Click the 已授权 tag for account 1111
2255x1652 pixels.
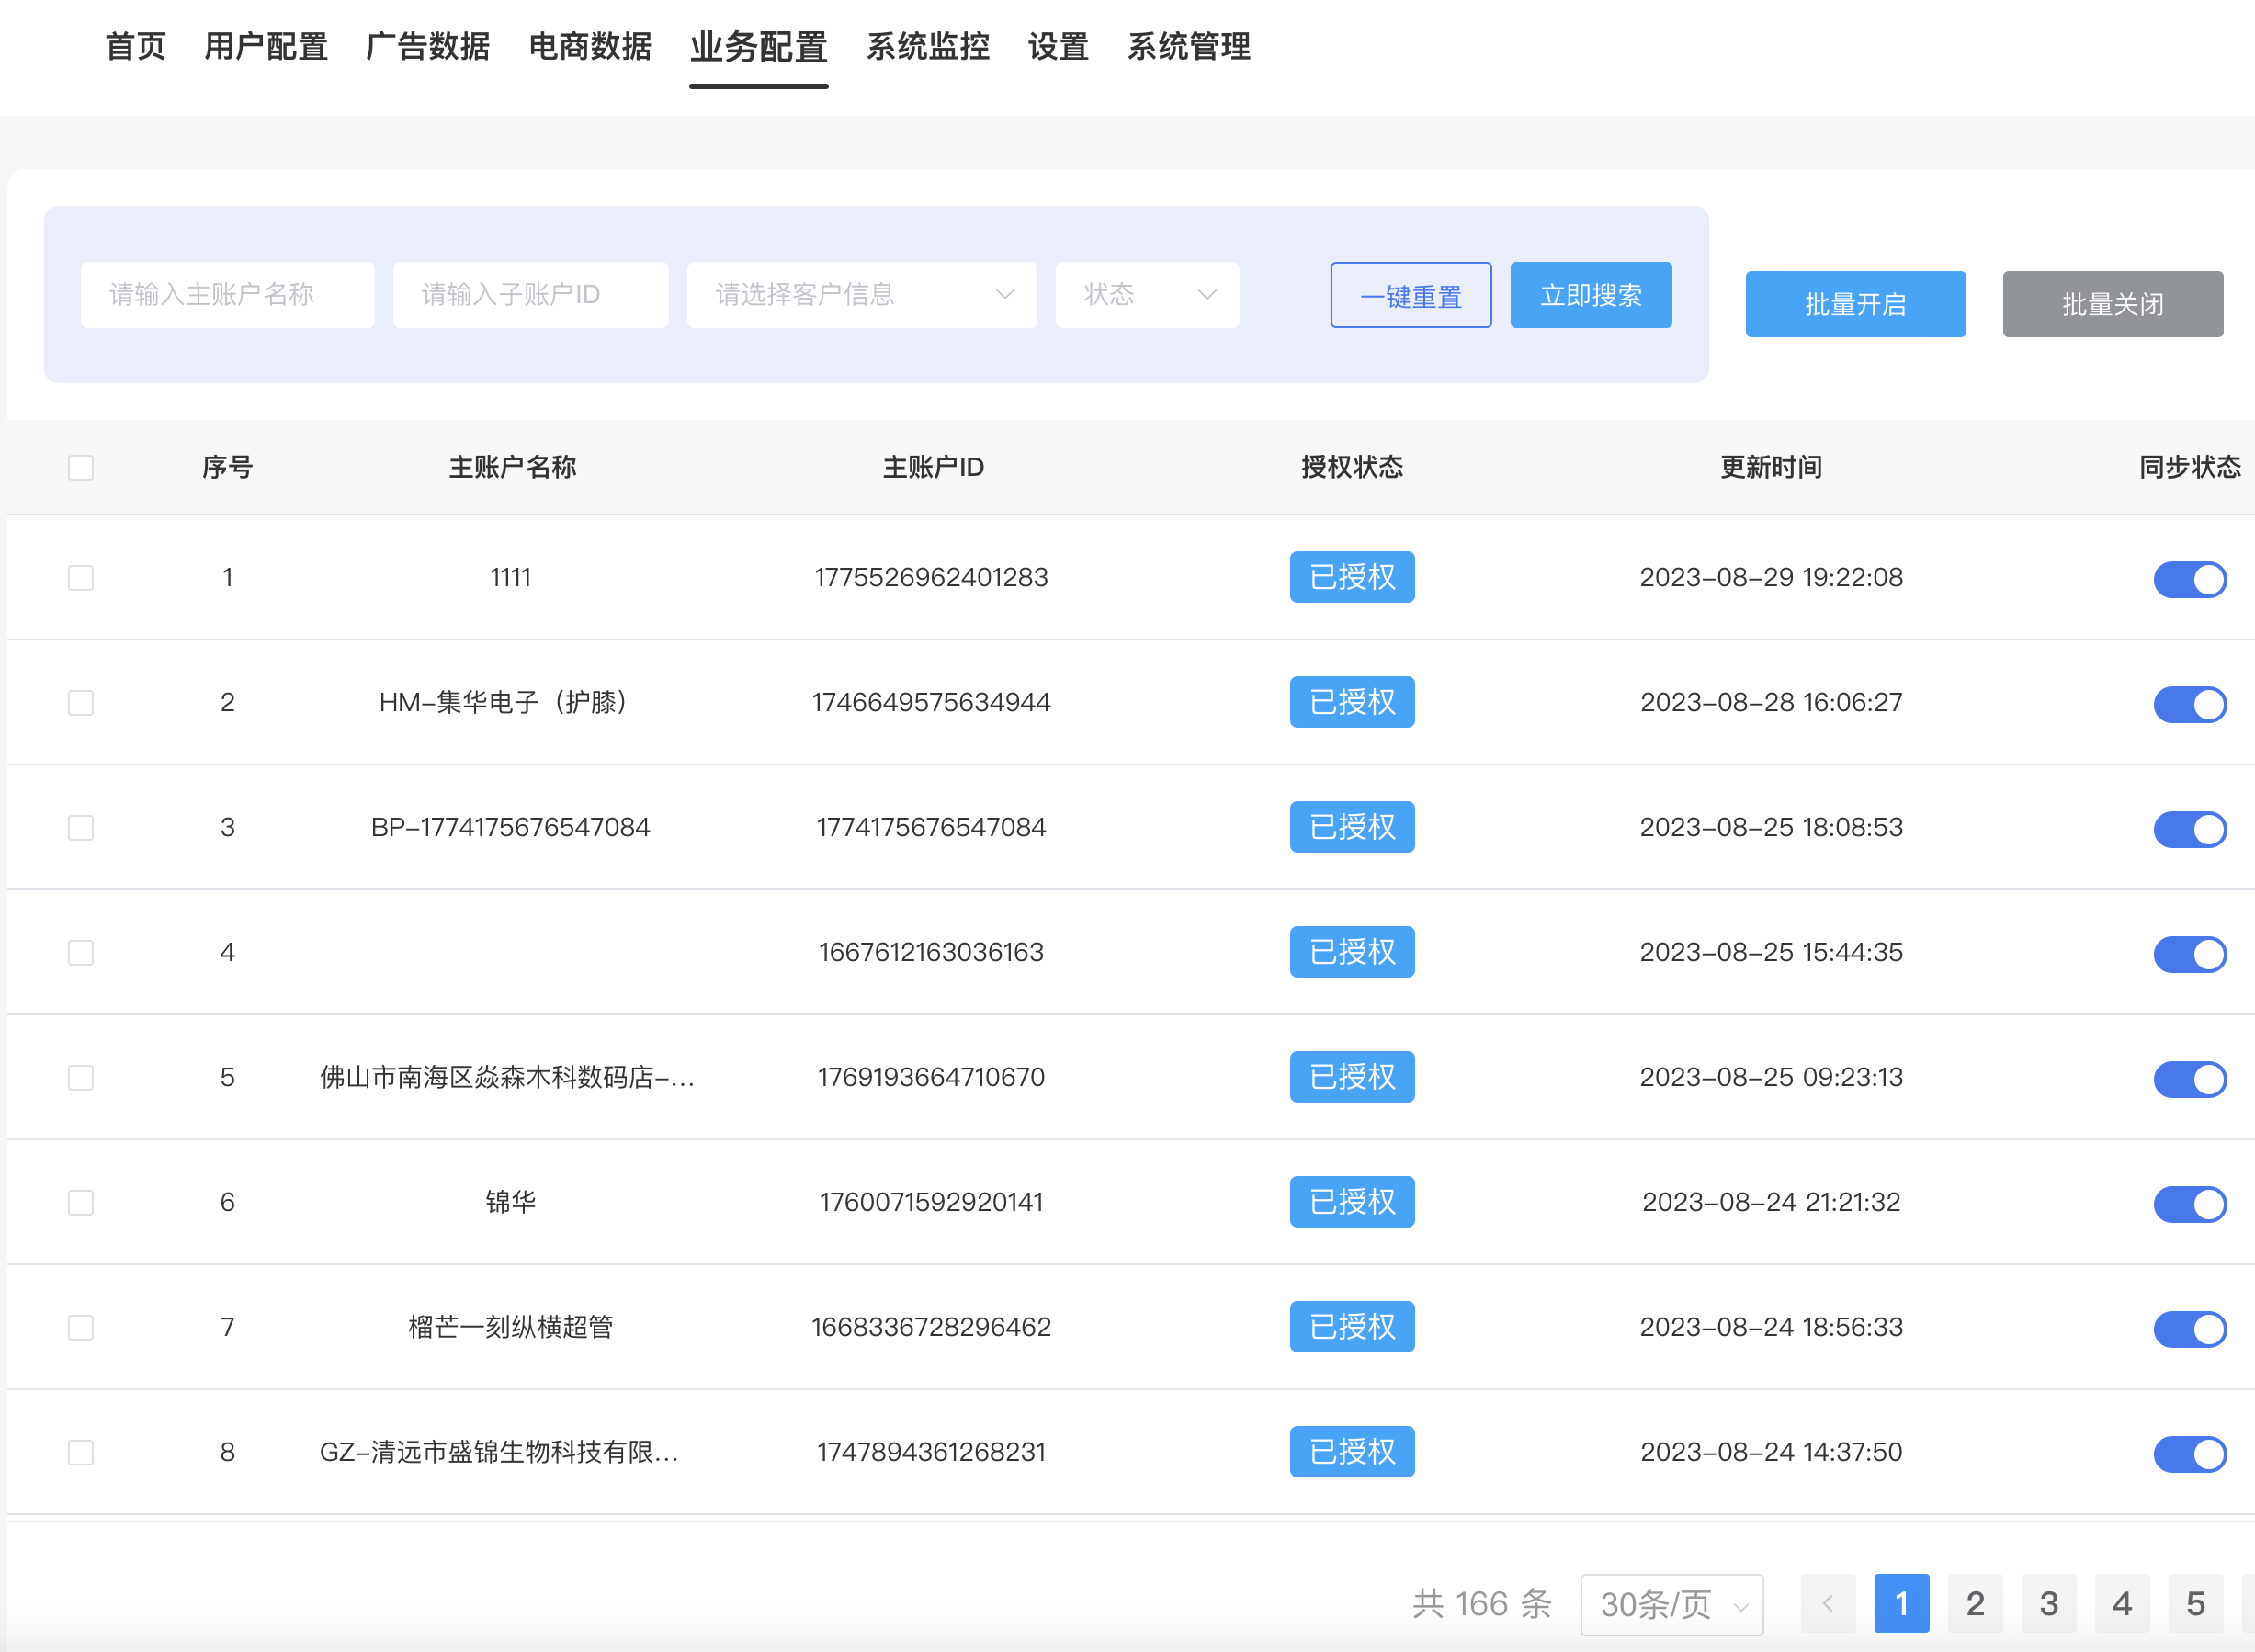coord(1352,577)
